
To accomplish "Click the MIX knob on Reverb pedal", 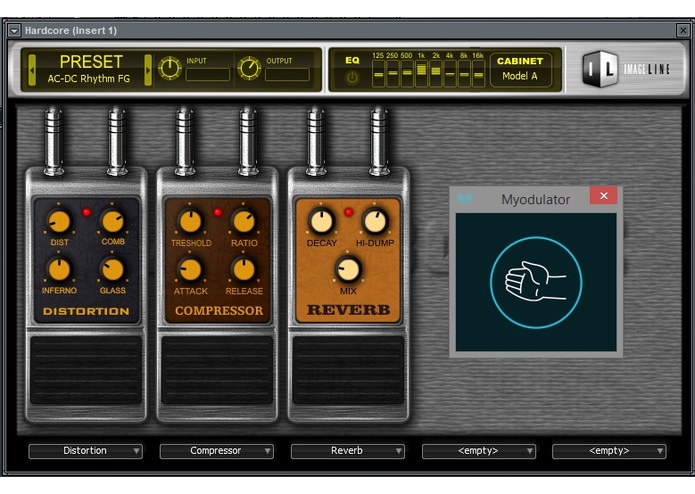I will pos(348,269).
